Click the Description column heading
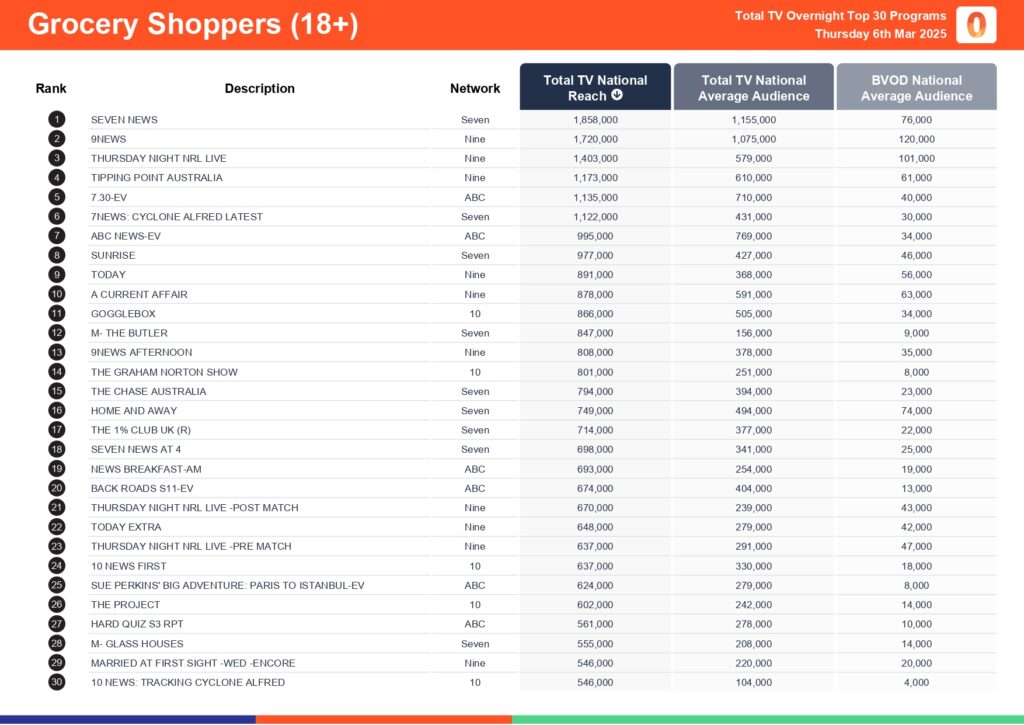The width and height of the screenshot is (1024, 725). [259, 89]
